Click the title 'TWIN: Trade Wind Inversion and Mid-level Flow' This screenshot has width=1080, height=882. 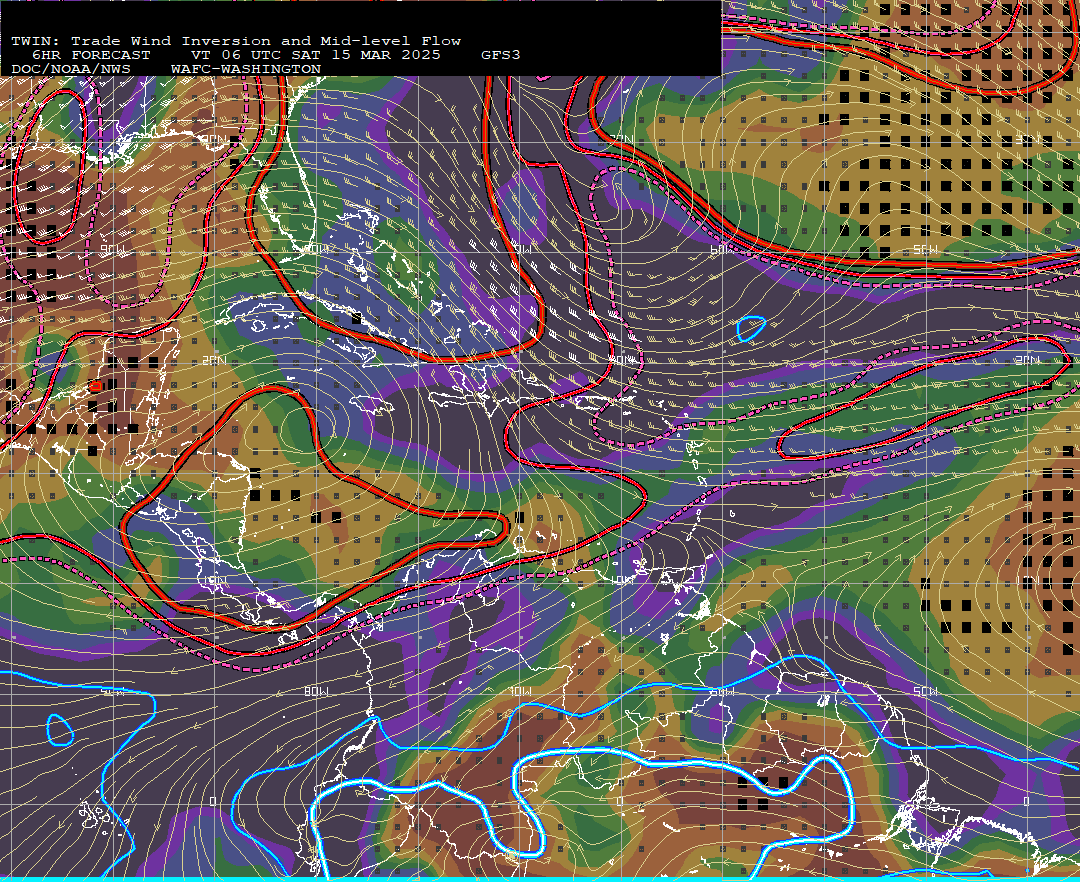click(x=236, y=41)
